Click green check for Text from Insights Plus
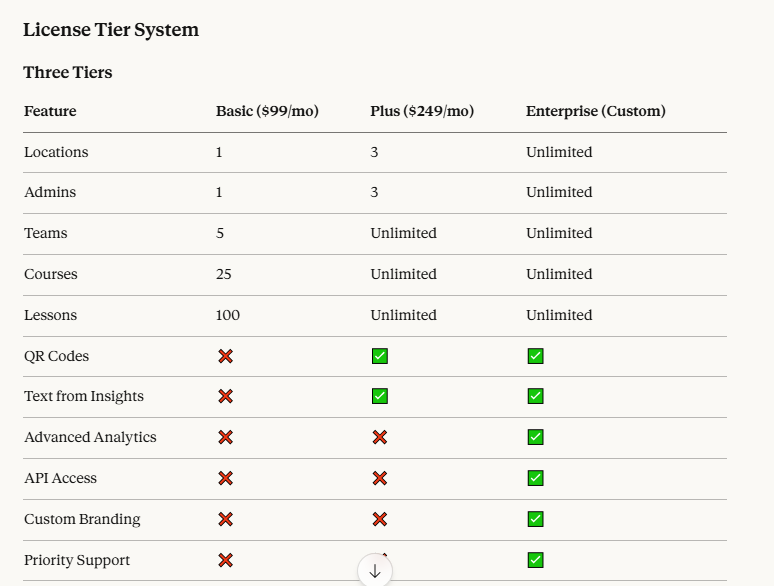 [380, 396]
